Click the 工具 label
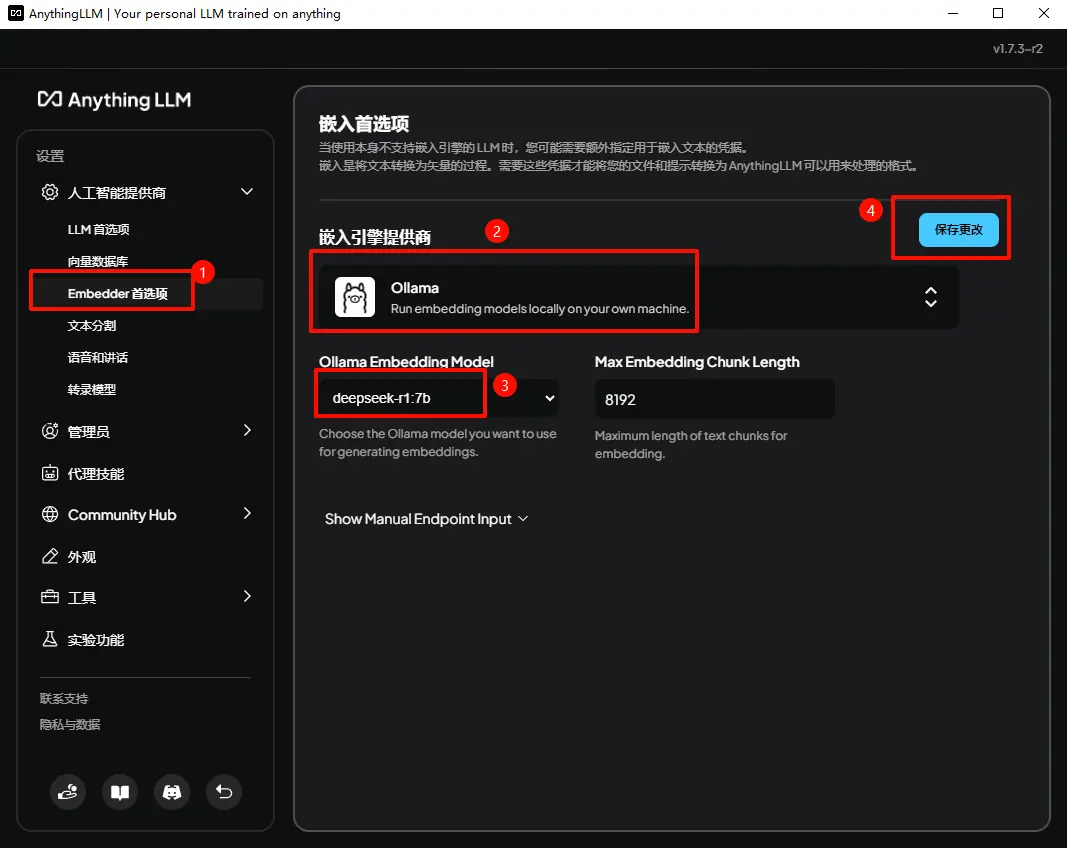This screenshot has height=848, width=1067. pos(82,598)
